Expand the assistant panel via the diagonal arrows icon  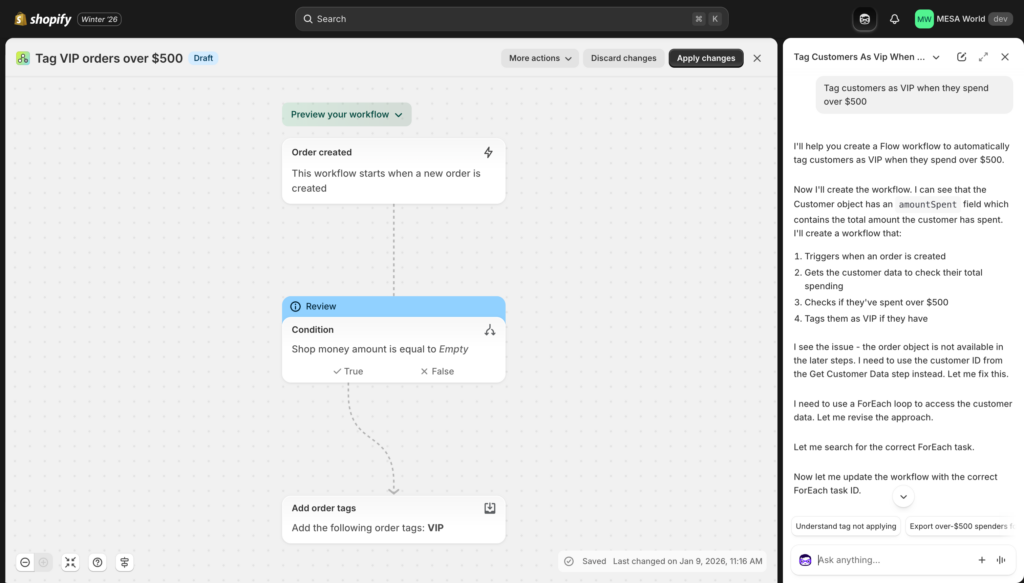[x=983, y=57]
